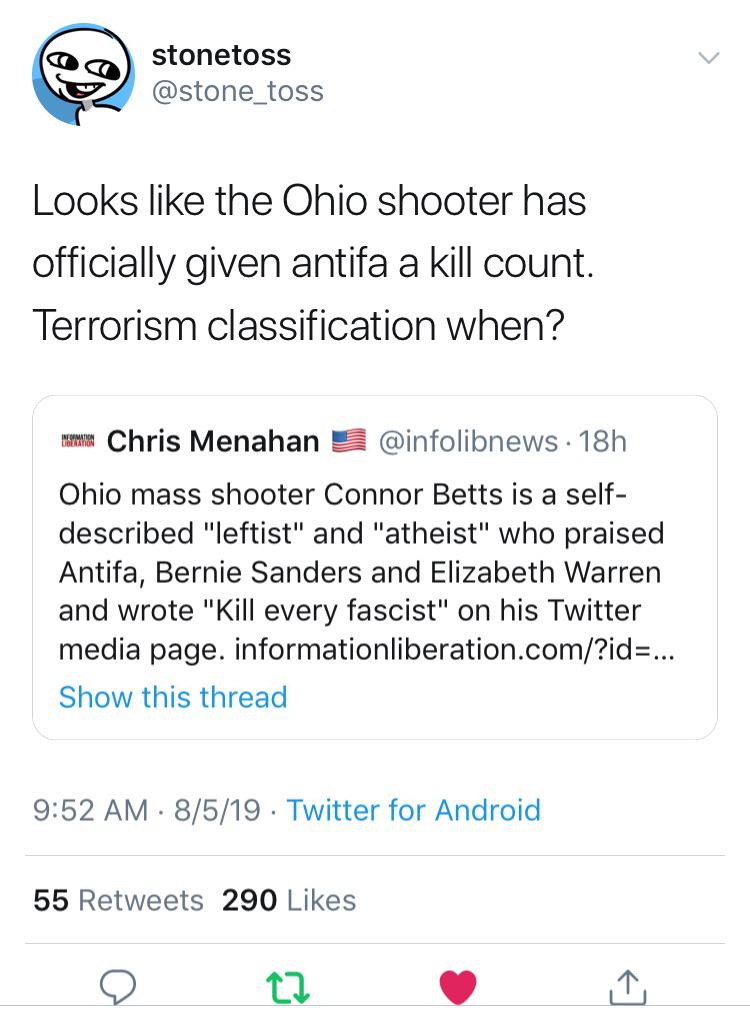
Task: Open the informationliberation.com article link
Action: 455,650
